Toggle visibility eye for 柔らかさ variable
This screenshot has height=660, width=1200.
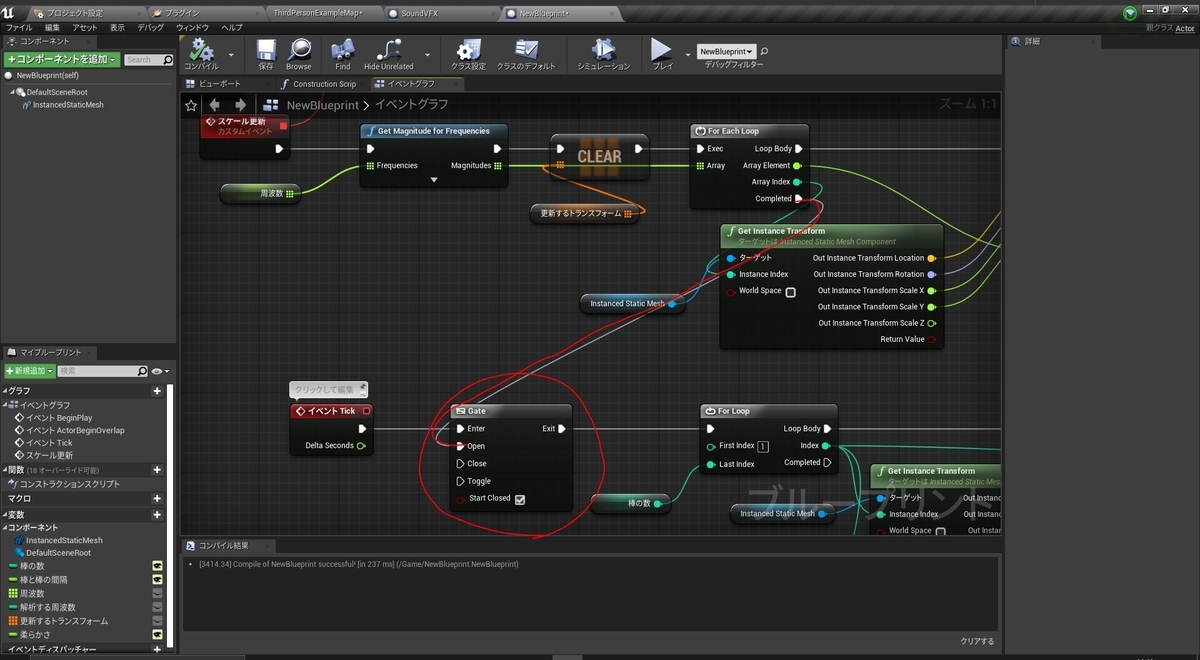tap(157, 634)
